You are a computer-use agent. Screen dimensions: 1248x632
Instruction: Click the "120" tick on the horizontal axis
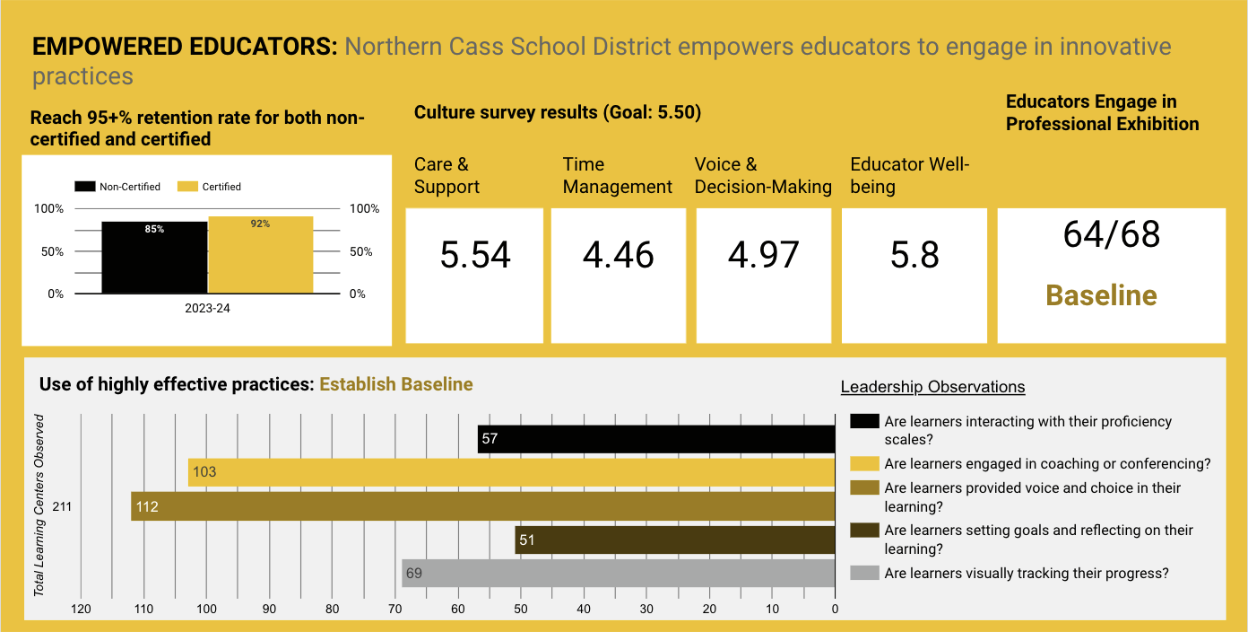(81, 609)
